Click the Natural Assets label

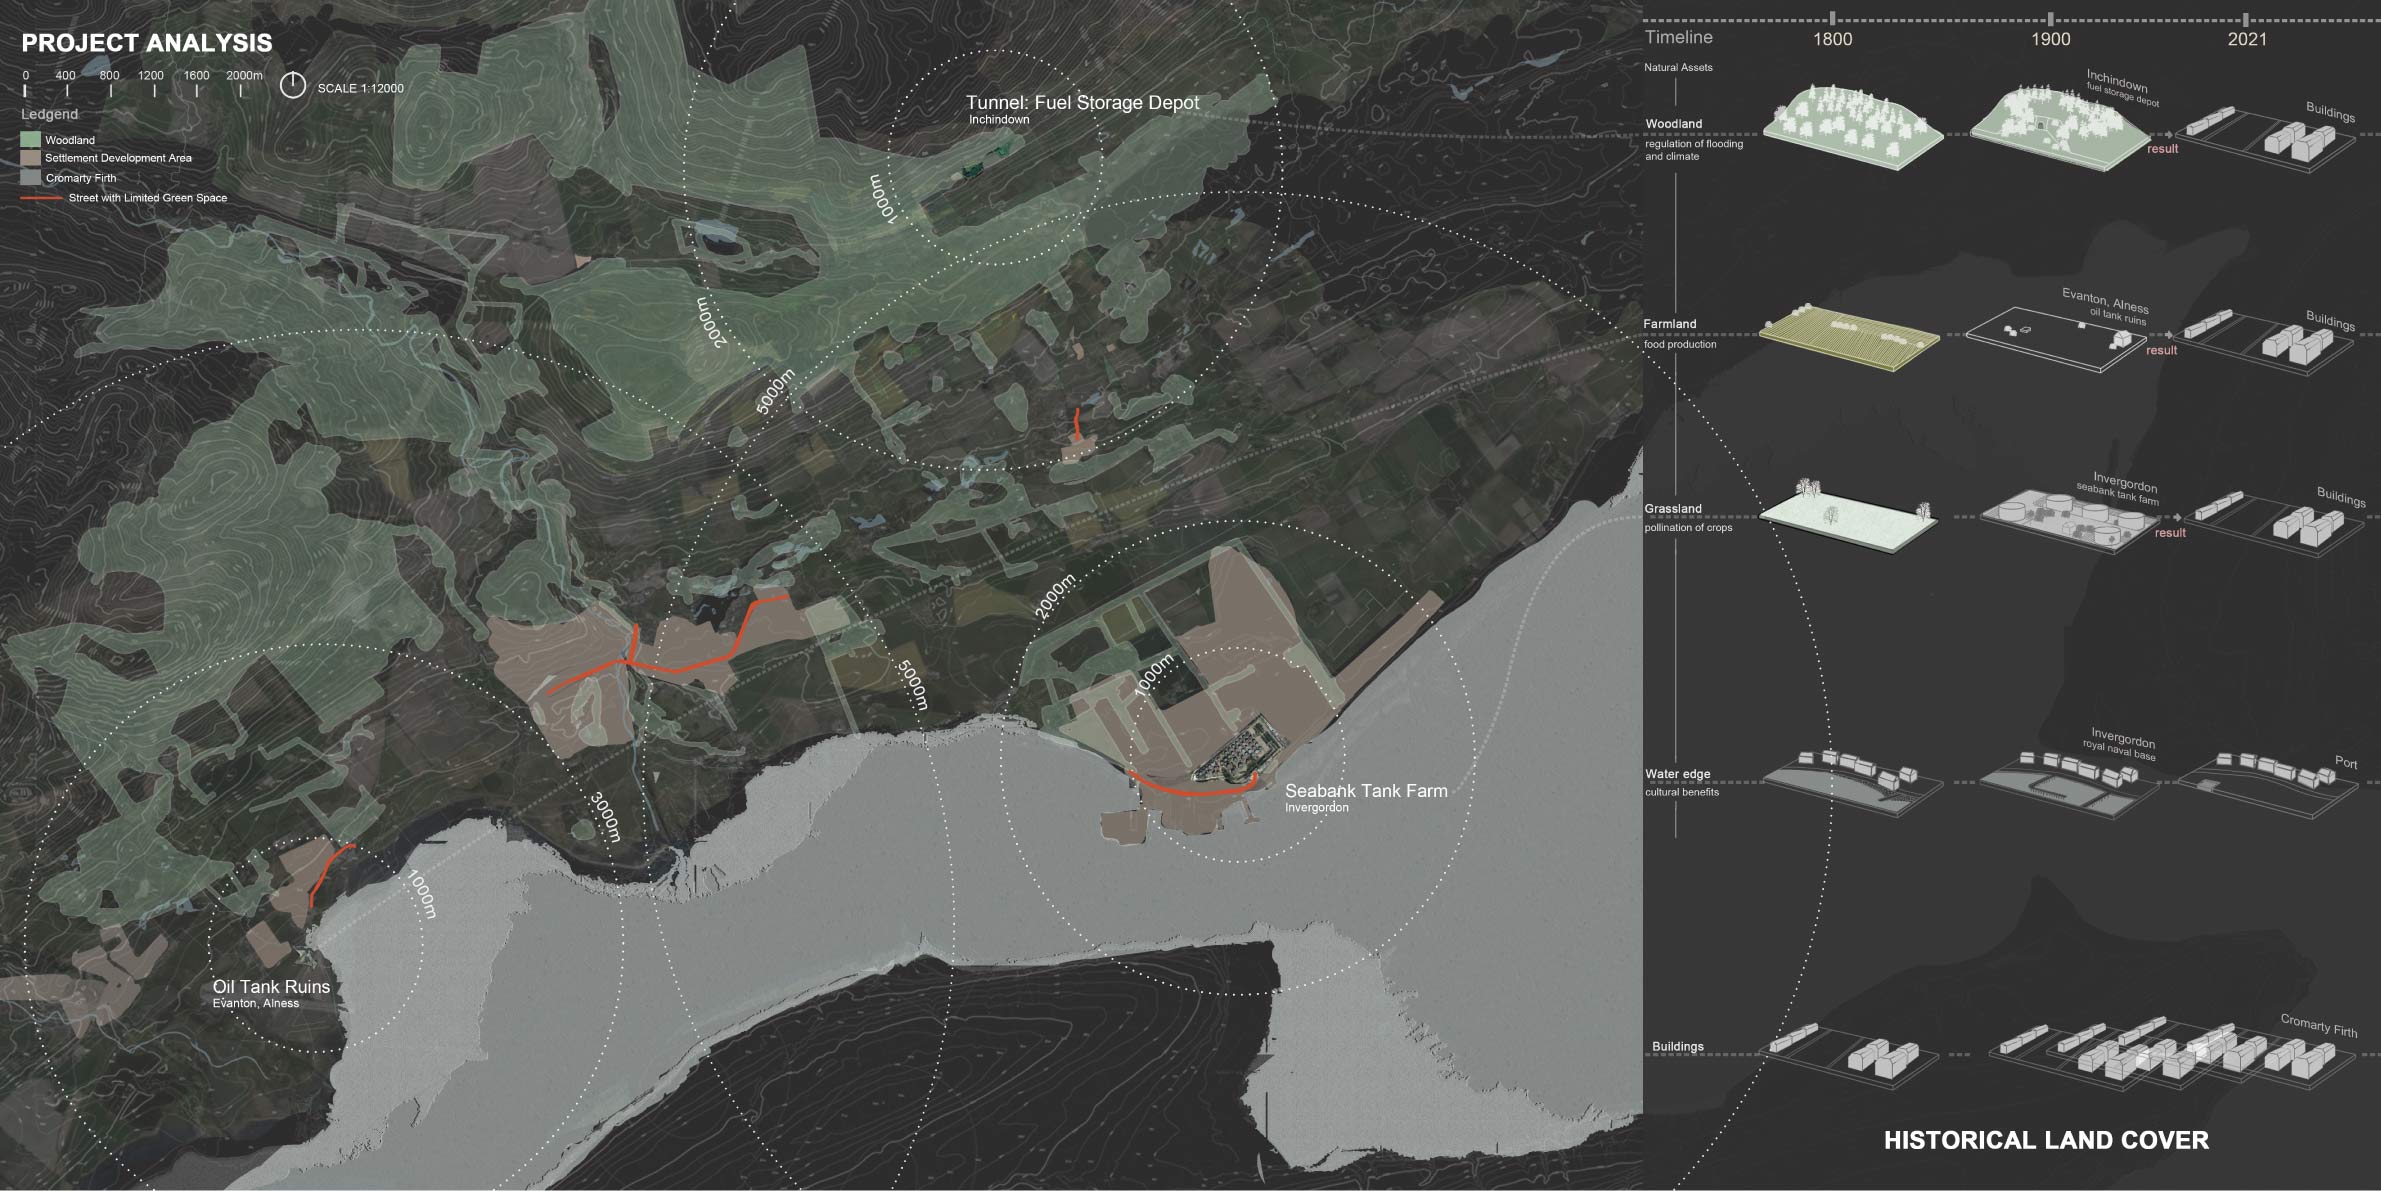click(1678, 67)
